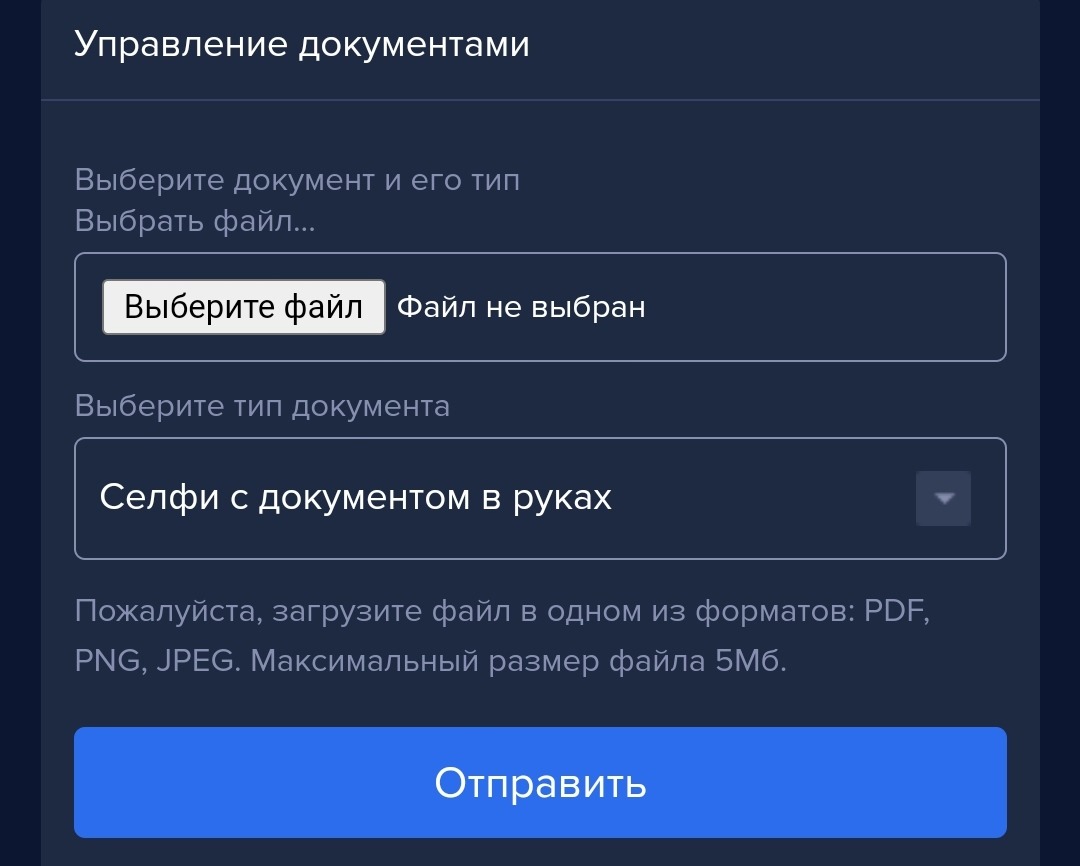Viewport: 1080px width, 866px height.
Task: Click the divider line below the page heading
Action: 540,100
